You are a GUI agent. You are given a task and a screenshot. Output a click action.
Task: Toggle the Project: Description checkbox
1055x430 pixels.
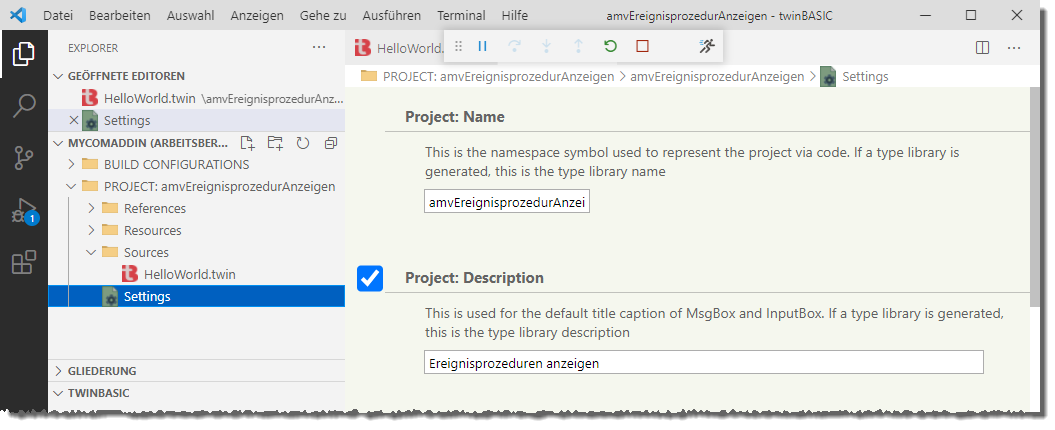(x=370, y=278)
